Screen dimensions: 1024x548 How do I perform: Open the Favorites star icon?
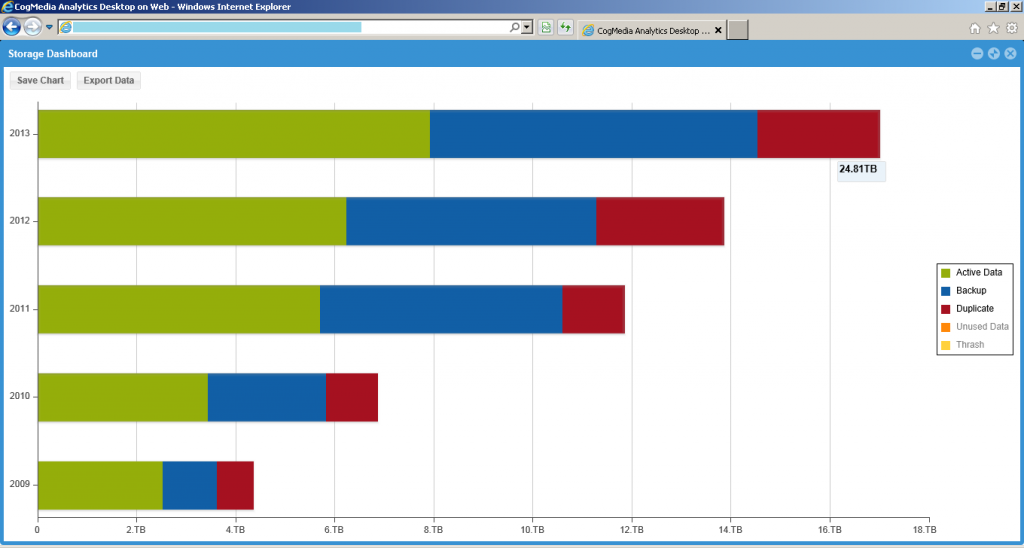(993, 29)
